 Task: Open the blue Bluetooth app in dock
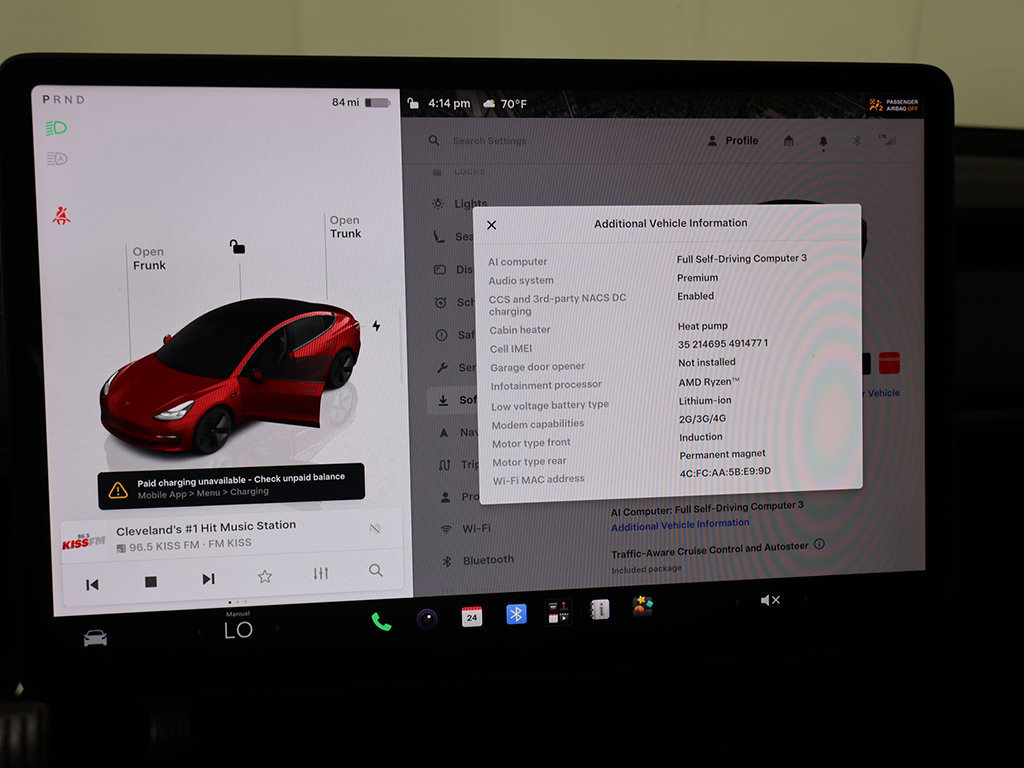516,614
